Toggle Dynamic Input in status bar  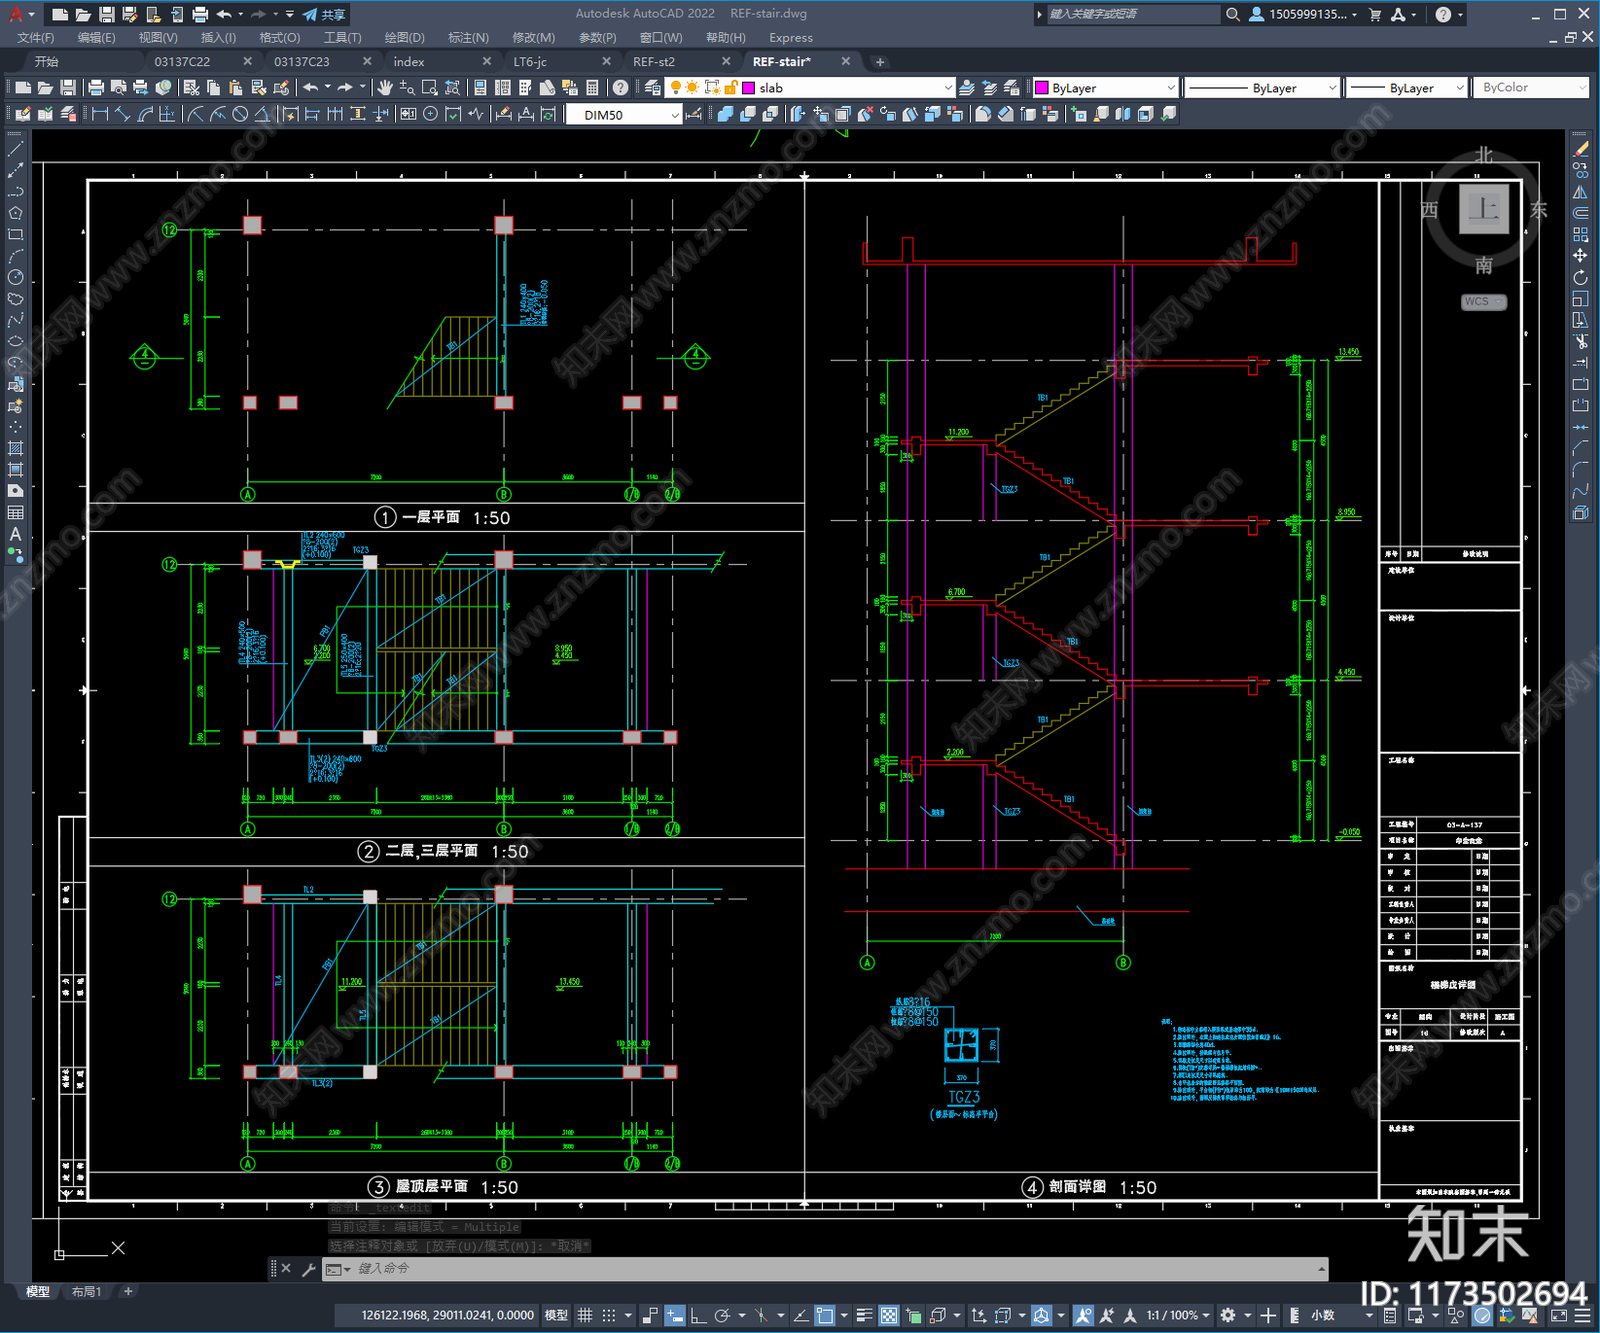click(x=675, y=1315)
